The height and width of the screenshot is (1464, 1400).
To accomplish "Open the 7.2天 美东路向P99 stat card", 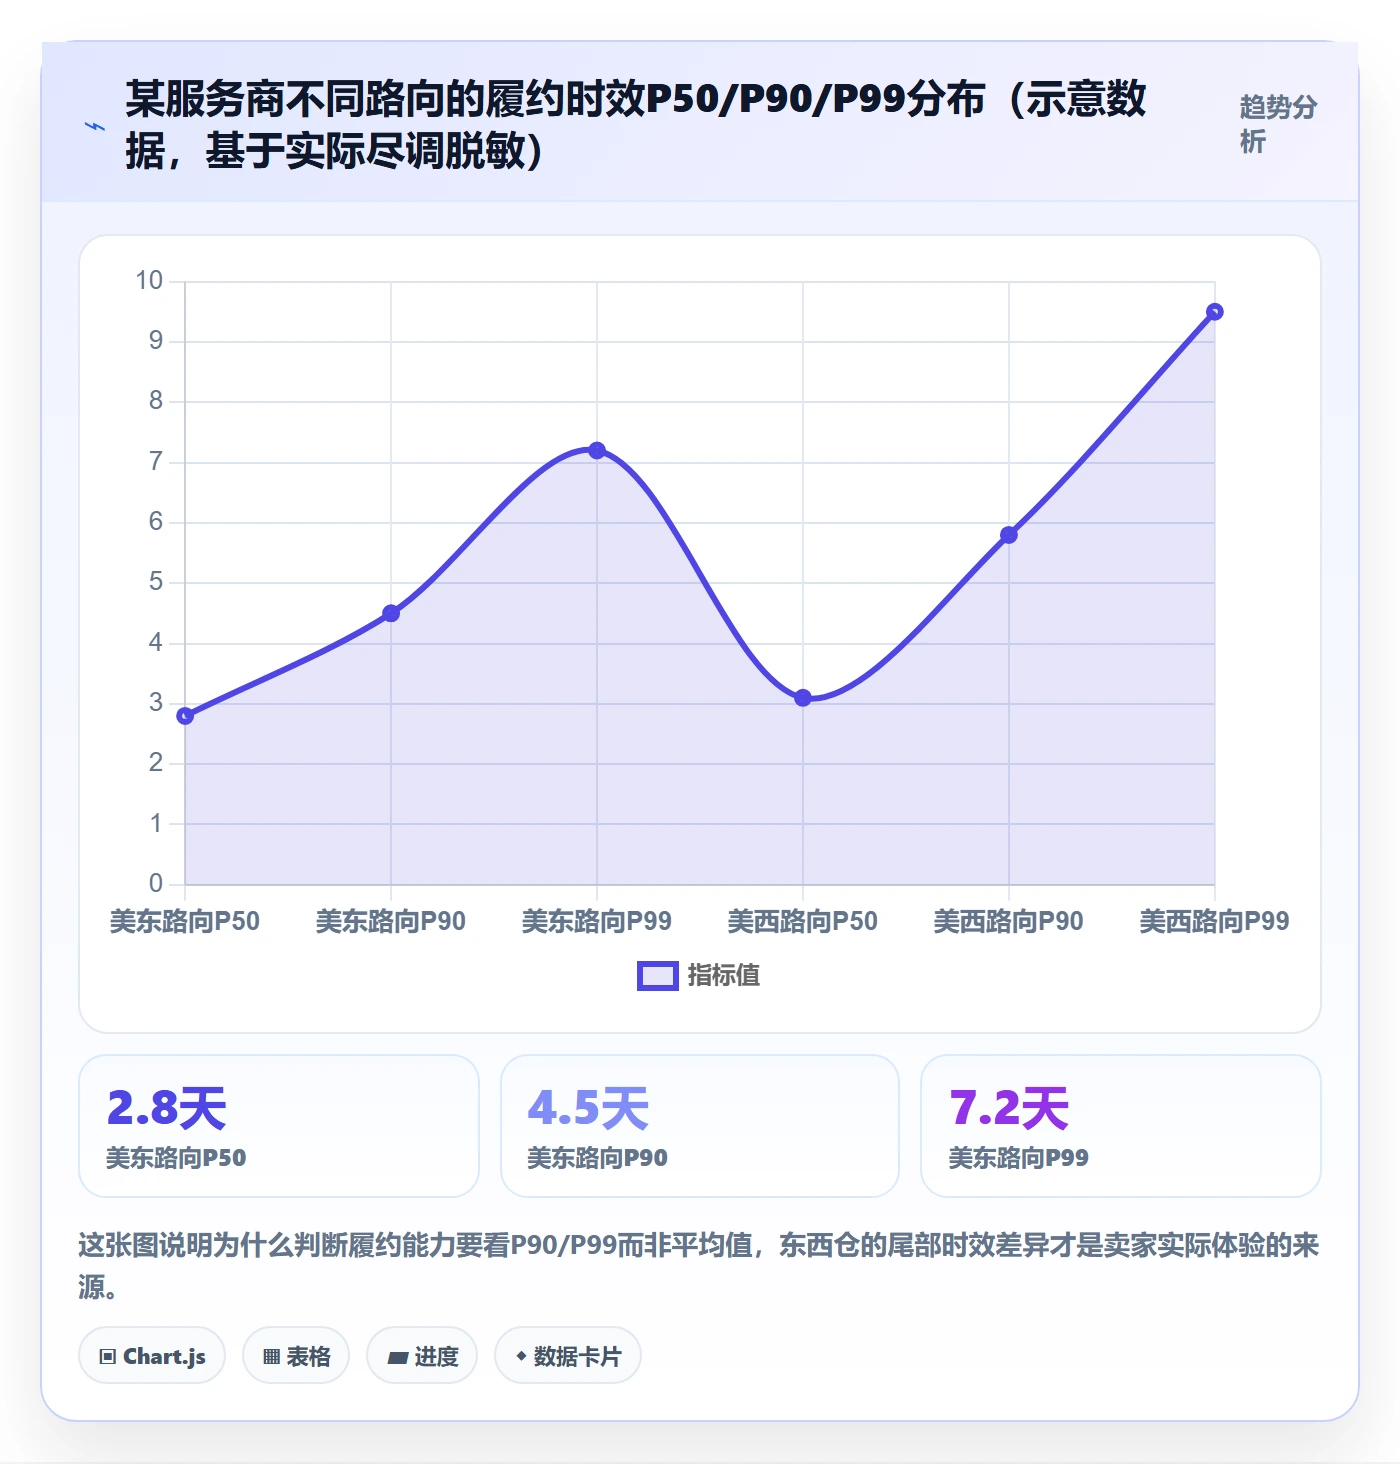I will [1121, 1126].
